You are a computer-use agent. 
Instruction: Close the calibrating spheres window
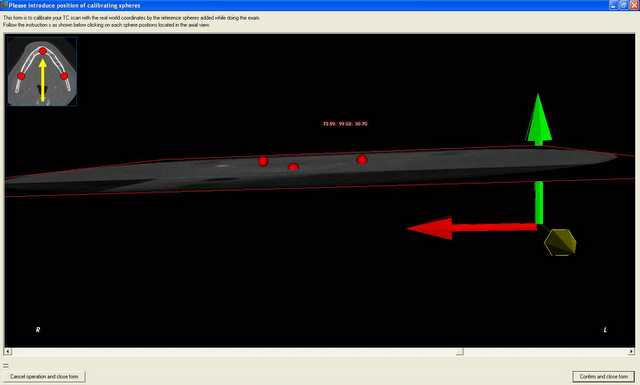[634, 5]
